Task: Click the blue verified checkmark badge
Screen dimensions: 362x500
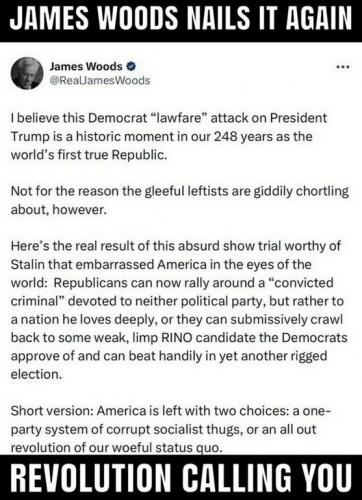Action: click(x=131, y=66)
